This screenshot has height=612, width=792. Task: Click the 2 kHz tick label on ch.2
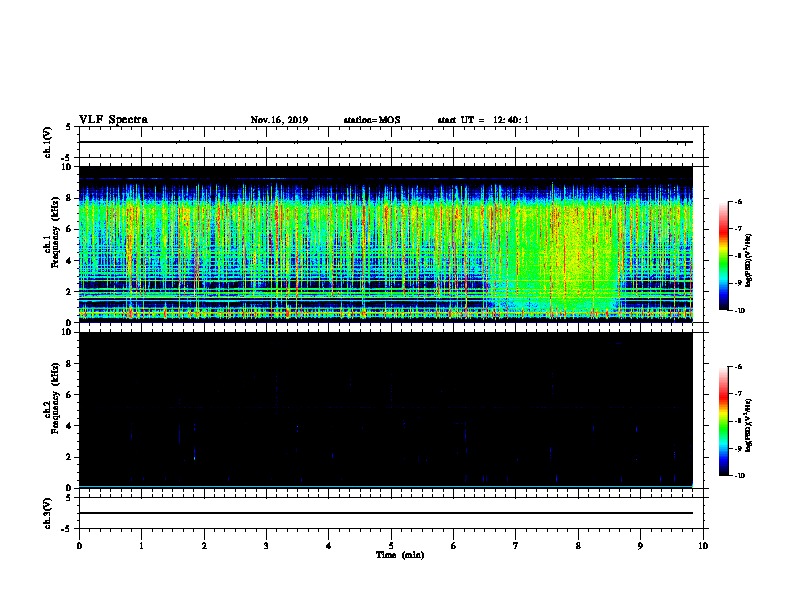tap(69, 457)
